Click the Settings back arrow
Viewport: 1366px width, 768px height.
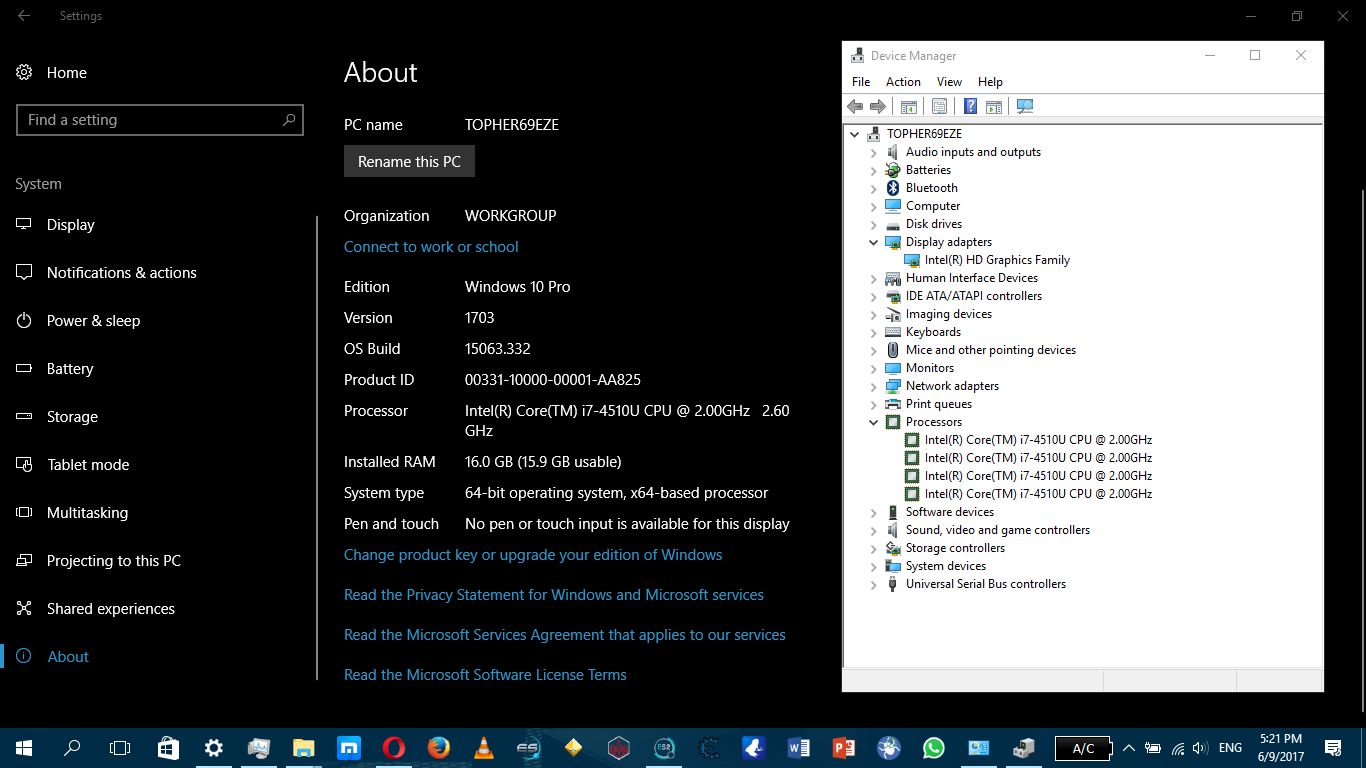click(x=24, y=16)
